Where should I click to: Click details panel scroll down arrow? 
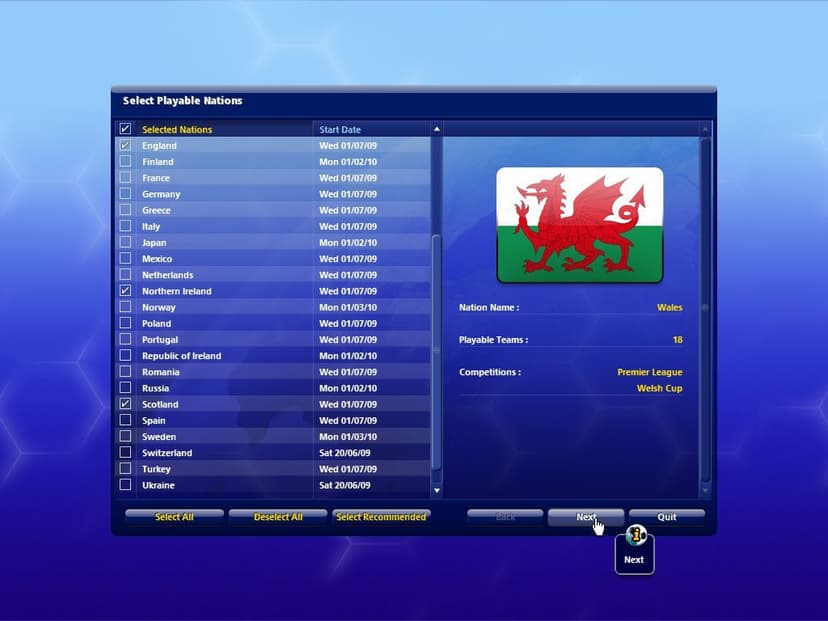[705, 491]
